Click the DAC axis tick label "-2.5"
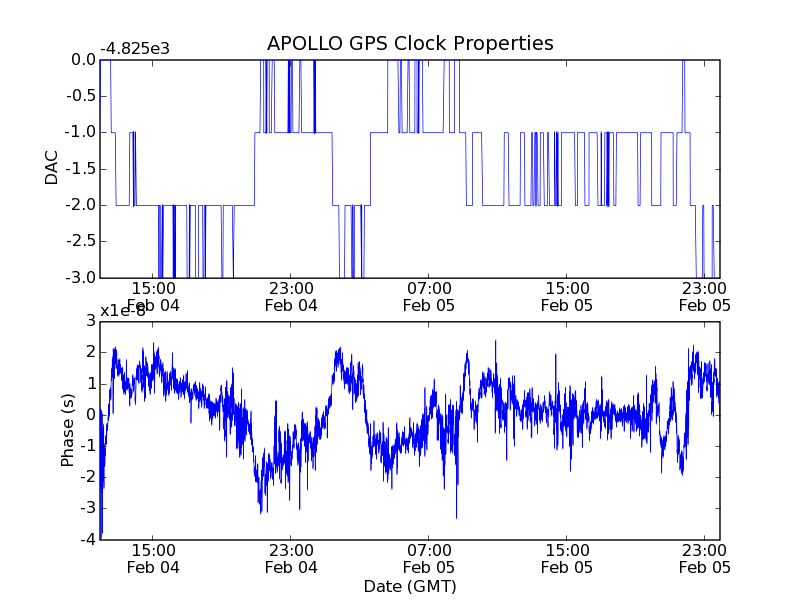This screenshot has width=800, height=600. (x=81, y=242)
